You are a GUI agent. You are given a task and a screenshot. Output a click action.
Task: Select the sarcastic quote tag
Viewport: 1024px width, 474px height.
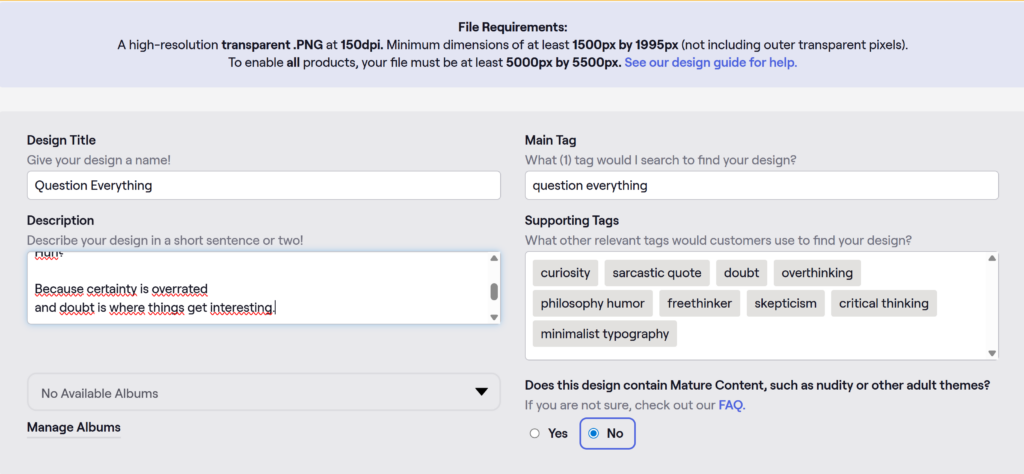tap(656, 273)
